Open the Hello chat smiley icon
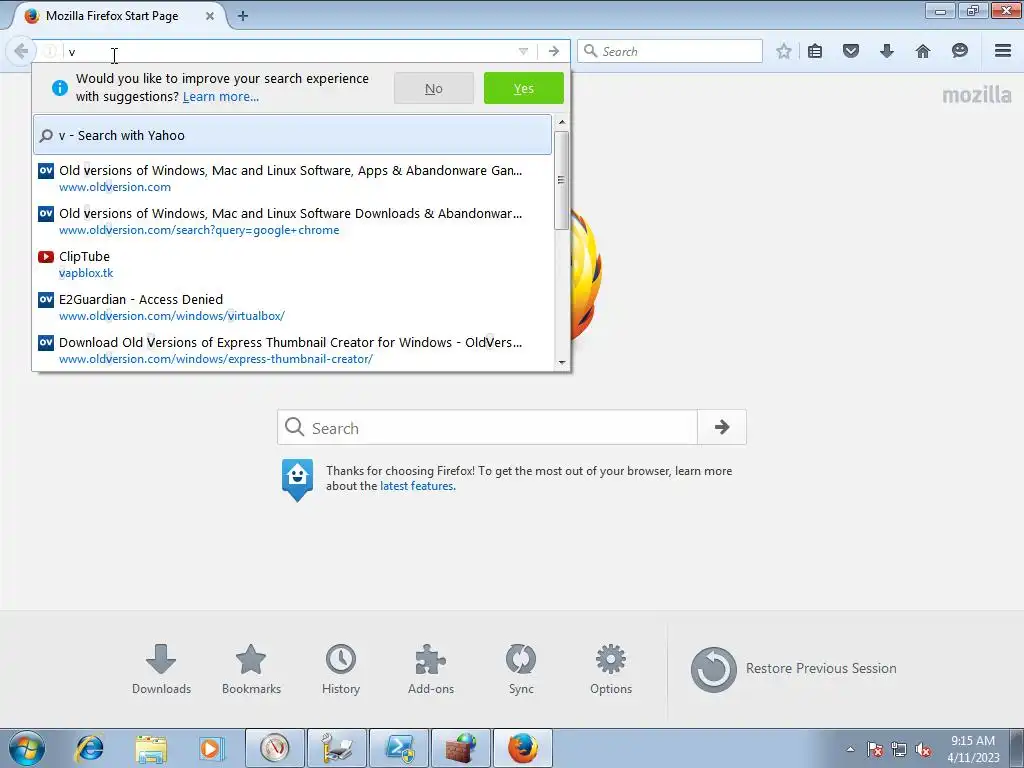 [x=959, y=51]
